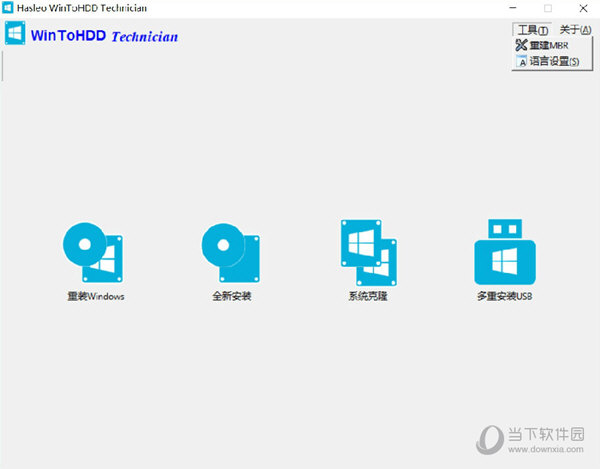Open the 工具(T) menu
The width and height of the screenshot is (600, 469).
pos(532,30)
